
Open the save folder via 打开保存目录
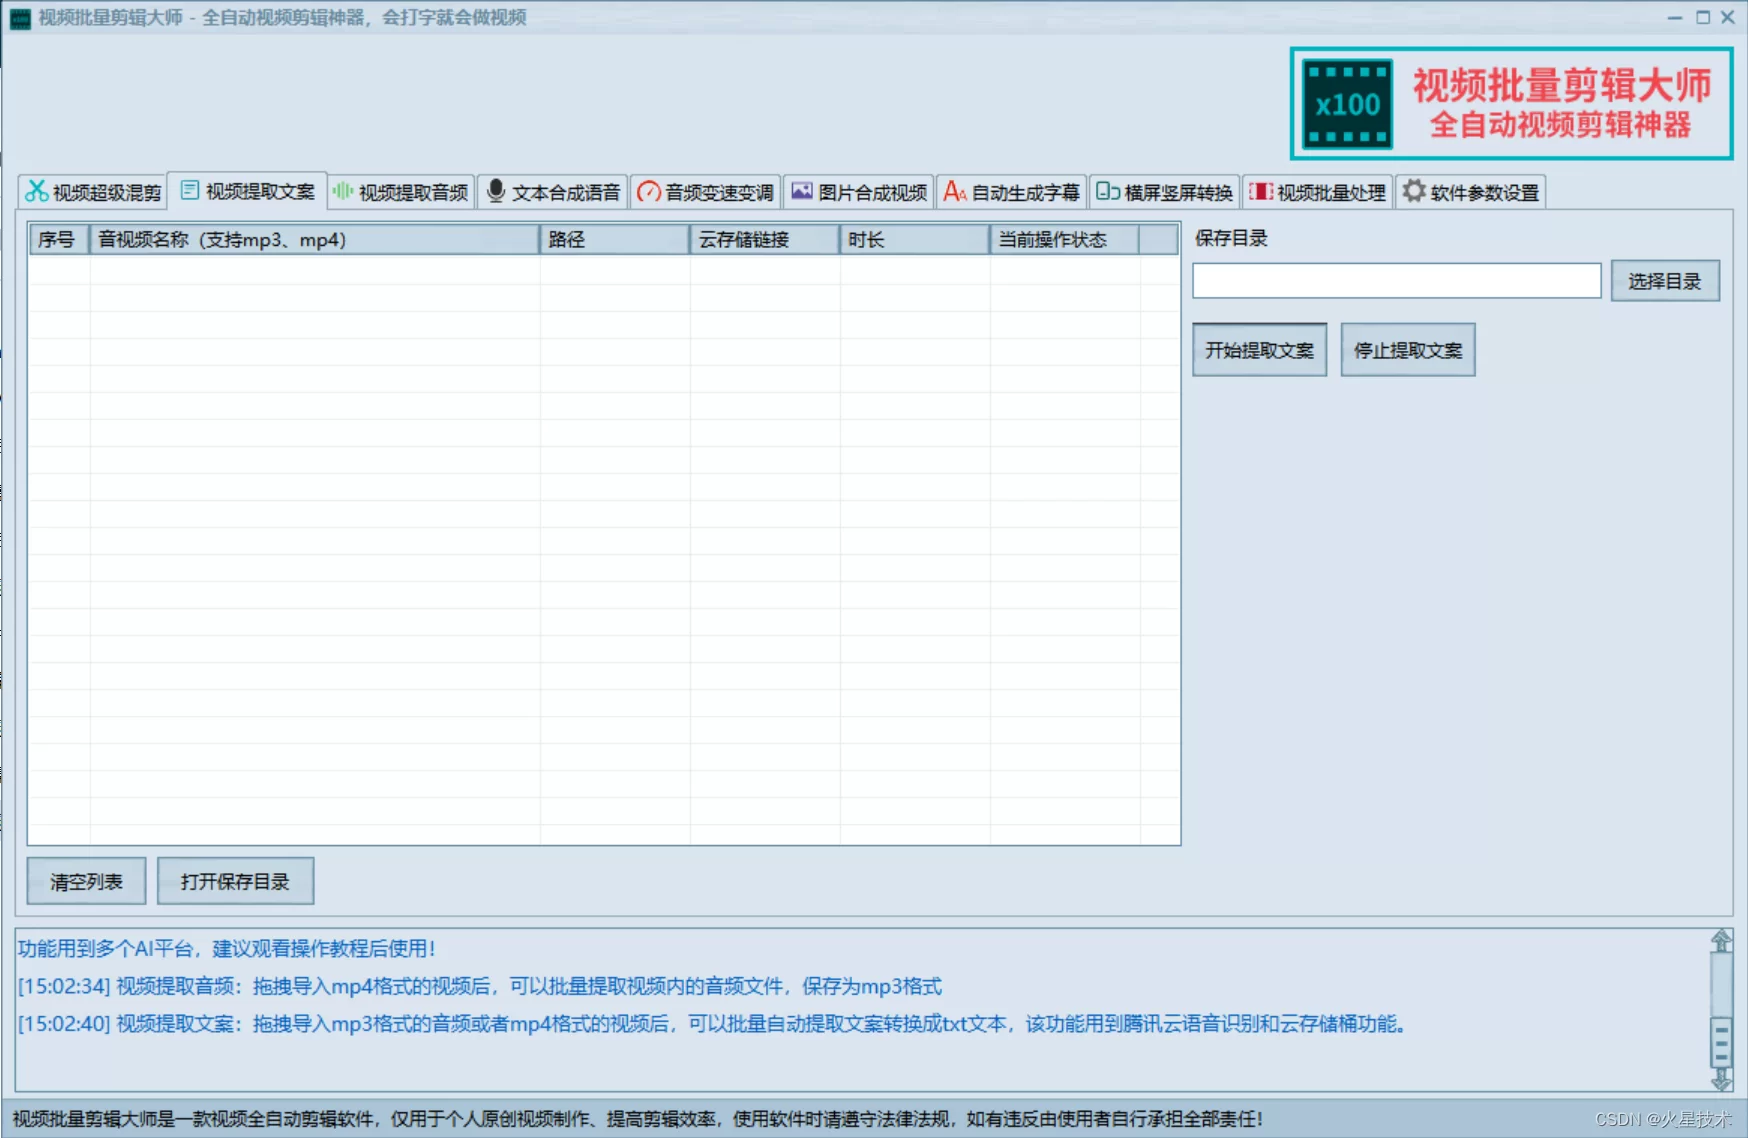pos(235,881)
